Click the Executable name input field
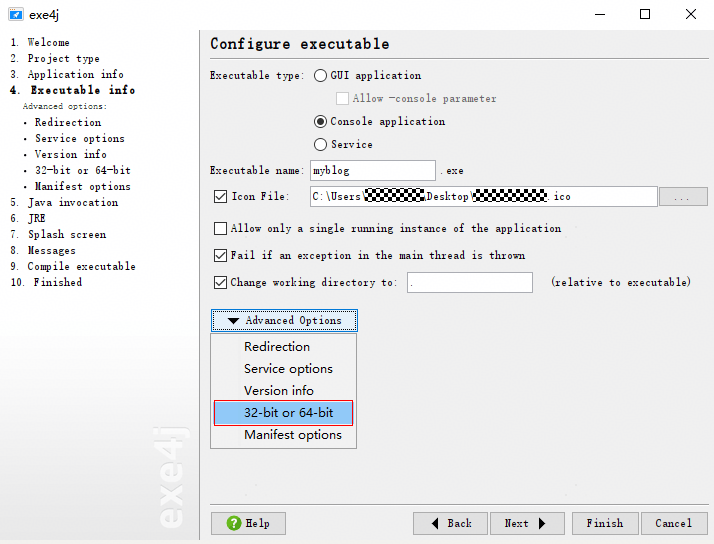This screenshot has height=544, width=714. [373, 171]
